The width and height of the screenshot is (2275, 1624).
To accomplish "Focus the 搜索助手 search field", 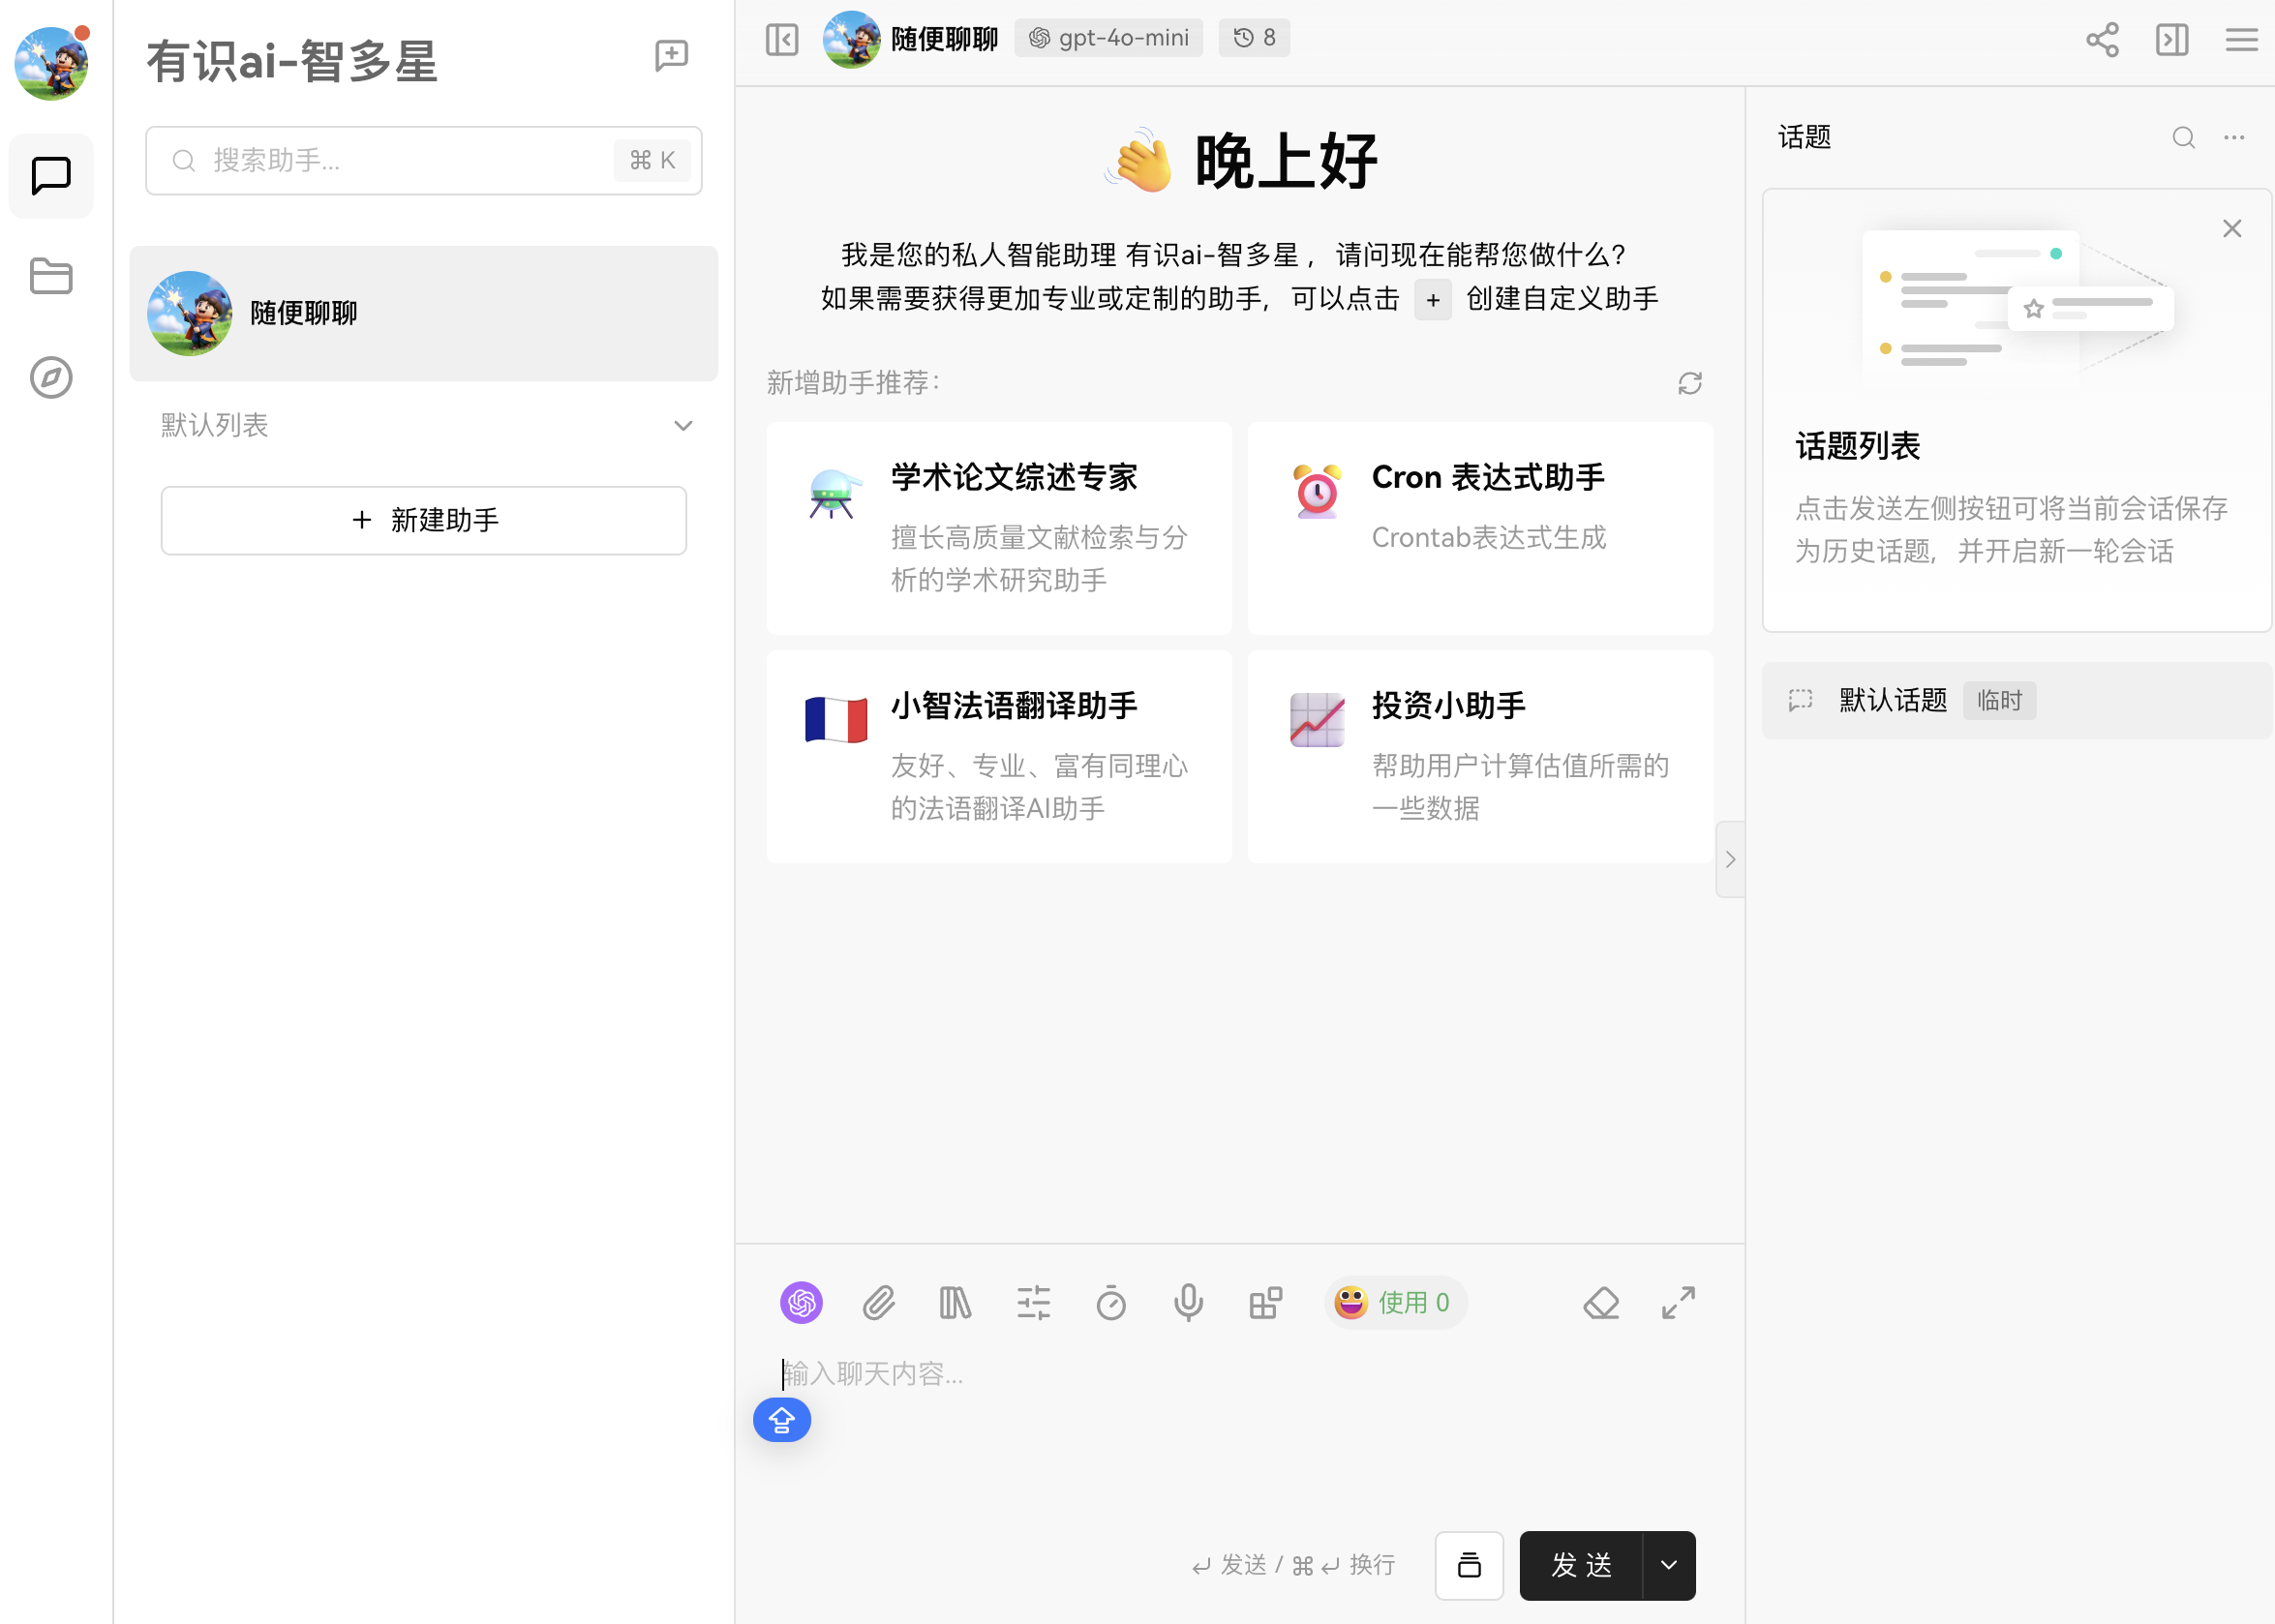I will tap(424, 160).
